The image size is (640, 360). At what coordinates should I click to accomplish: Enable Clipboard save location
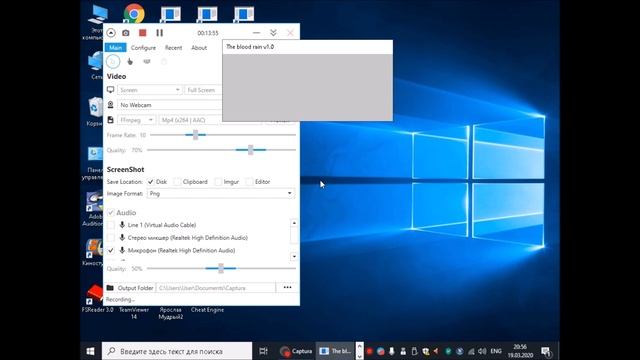177,182
